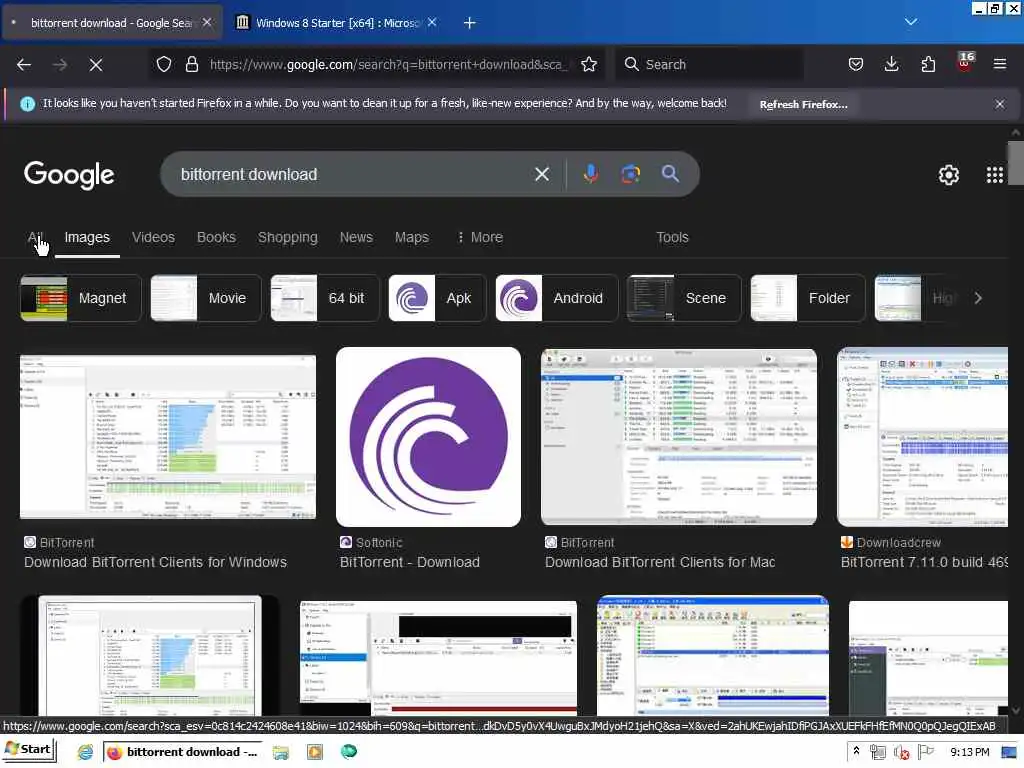Click the Refresh Firefox button

pyautogui.click(x=803, y=104)
